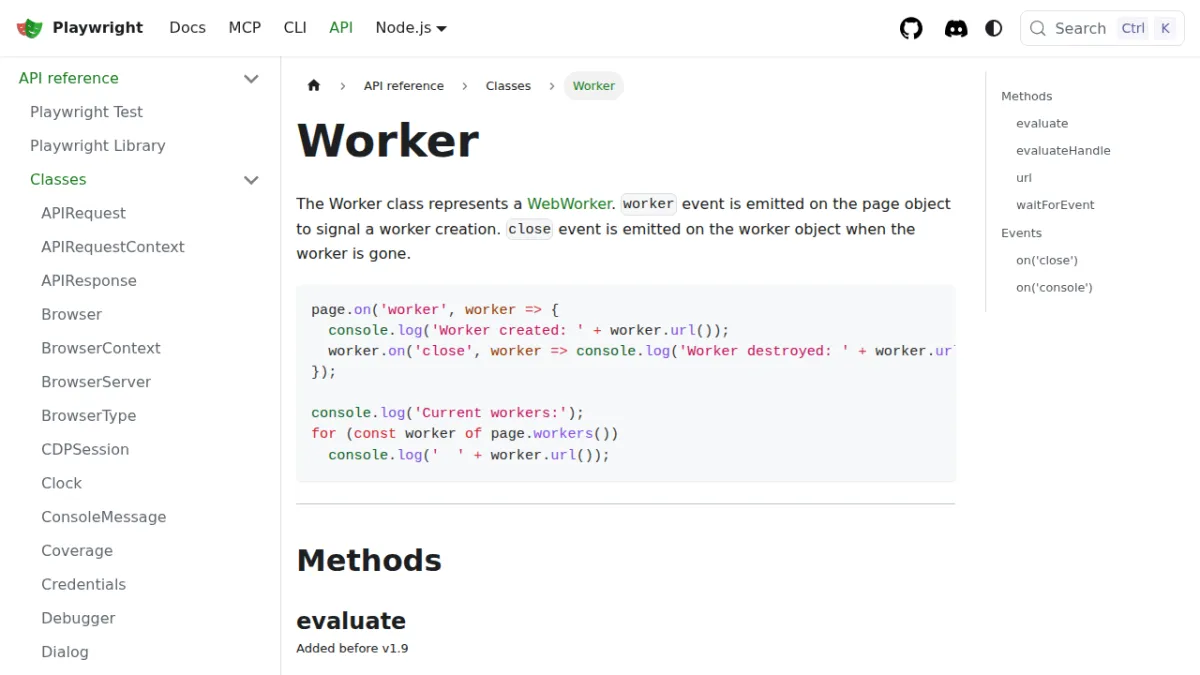This screenshot has height=675, width=1200.
Task: Select Coverage in the sidebar
Action: pyautogui.click(x=77, y=550)
